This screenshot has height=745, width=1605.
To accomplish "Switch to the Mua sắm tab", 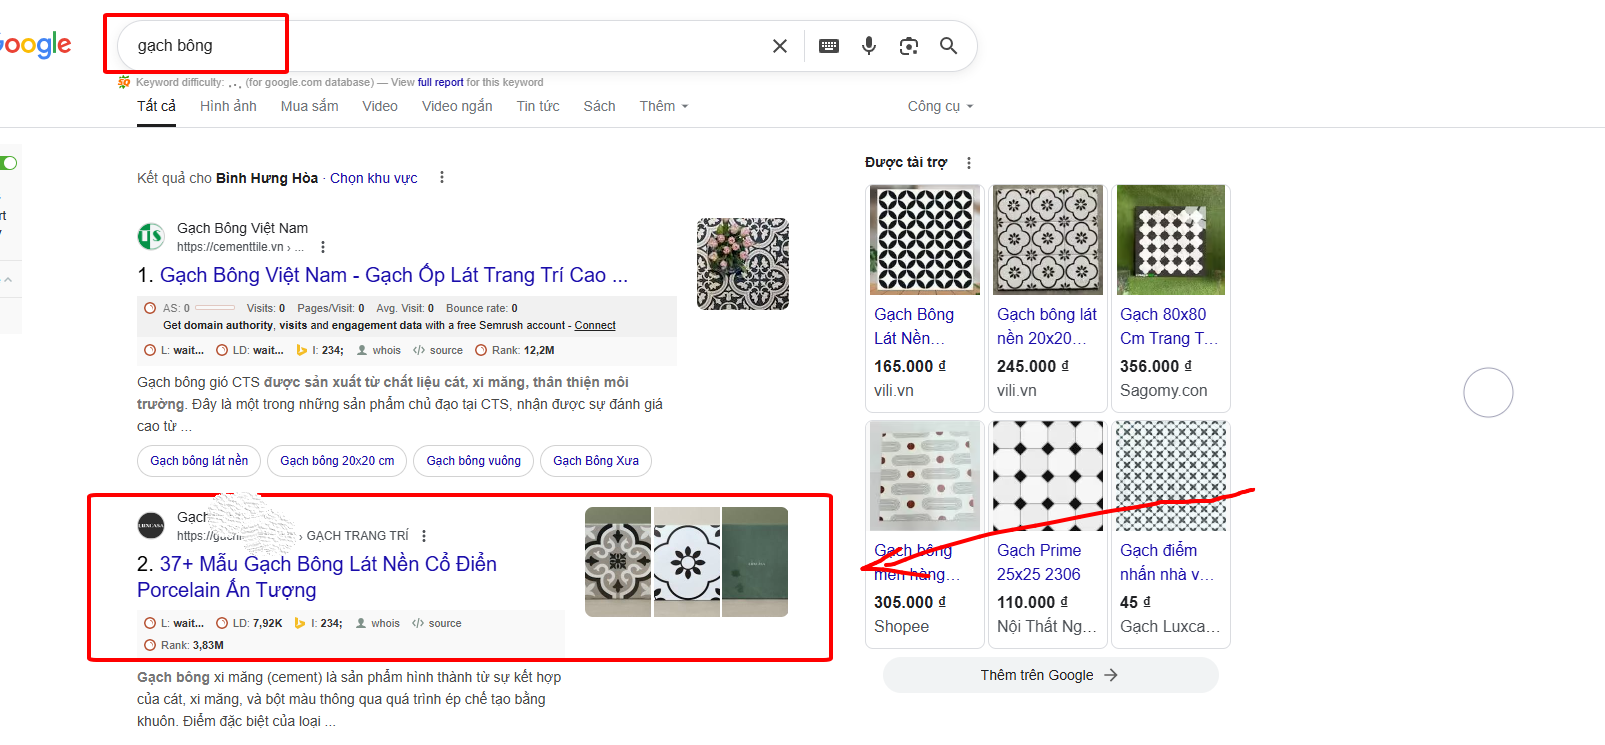I will point(309,106).
